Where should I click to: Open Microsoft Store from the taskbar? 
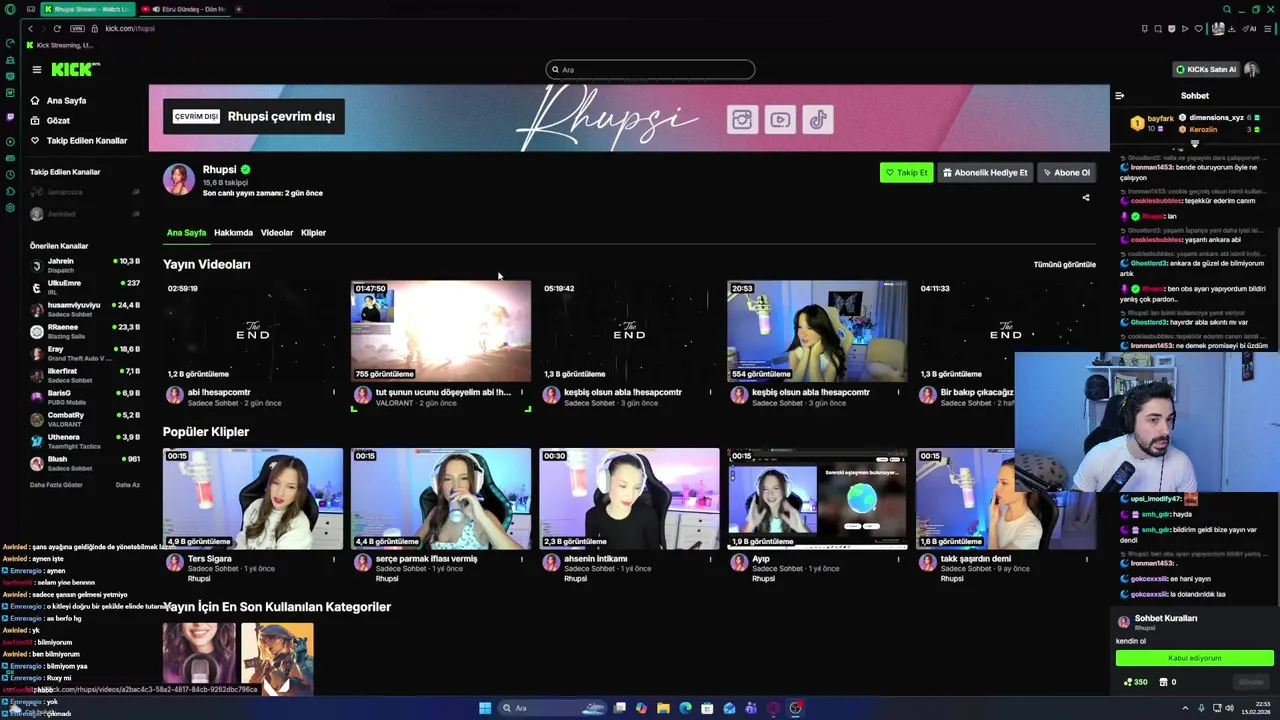pos(707,708)
